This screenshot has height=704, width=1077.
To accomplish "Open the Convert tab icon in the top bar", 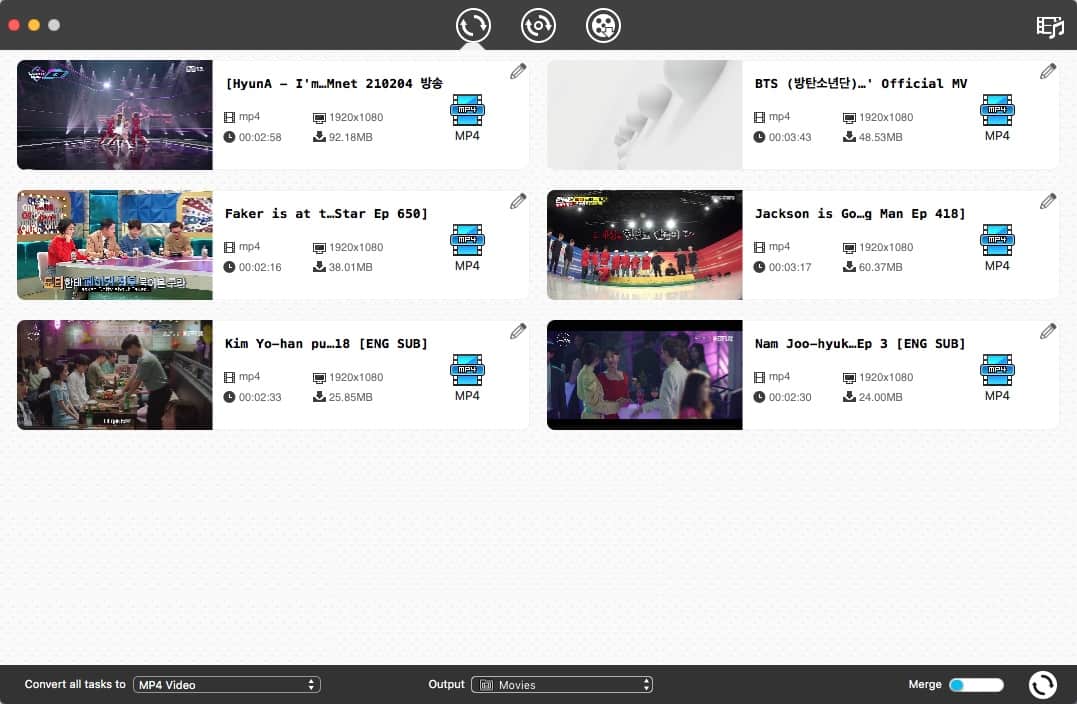I will pos(473,25).
